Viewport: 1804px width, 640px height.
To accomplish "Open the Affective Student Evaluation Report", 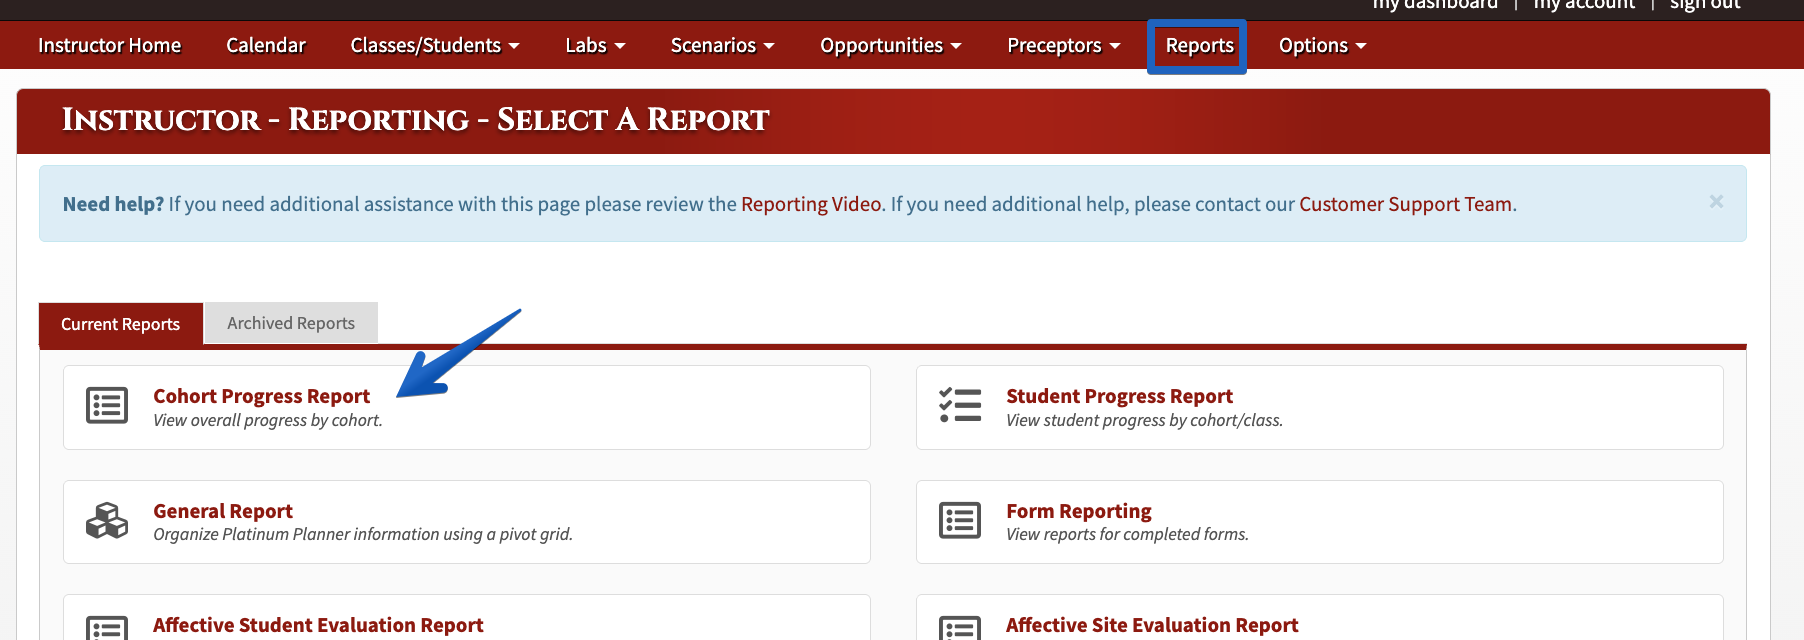I will pyautogui.click(x=318, y=625).
